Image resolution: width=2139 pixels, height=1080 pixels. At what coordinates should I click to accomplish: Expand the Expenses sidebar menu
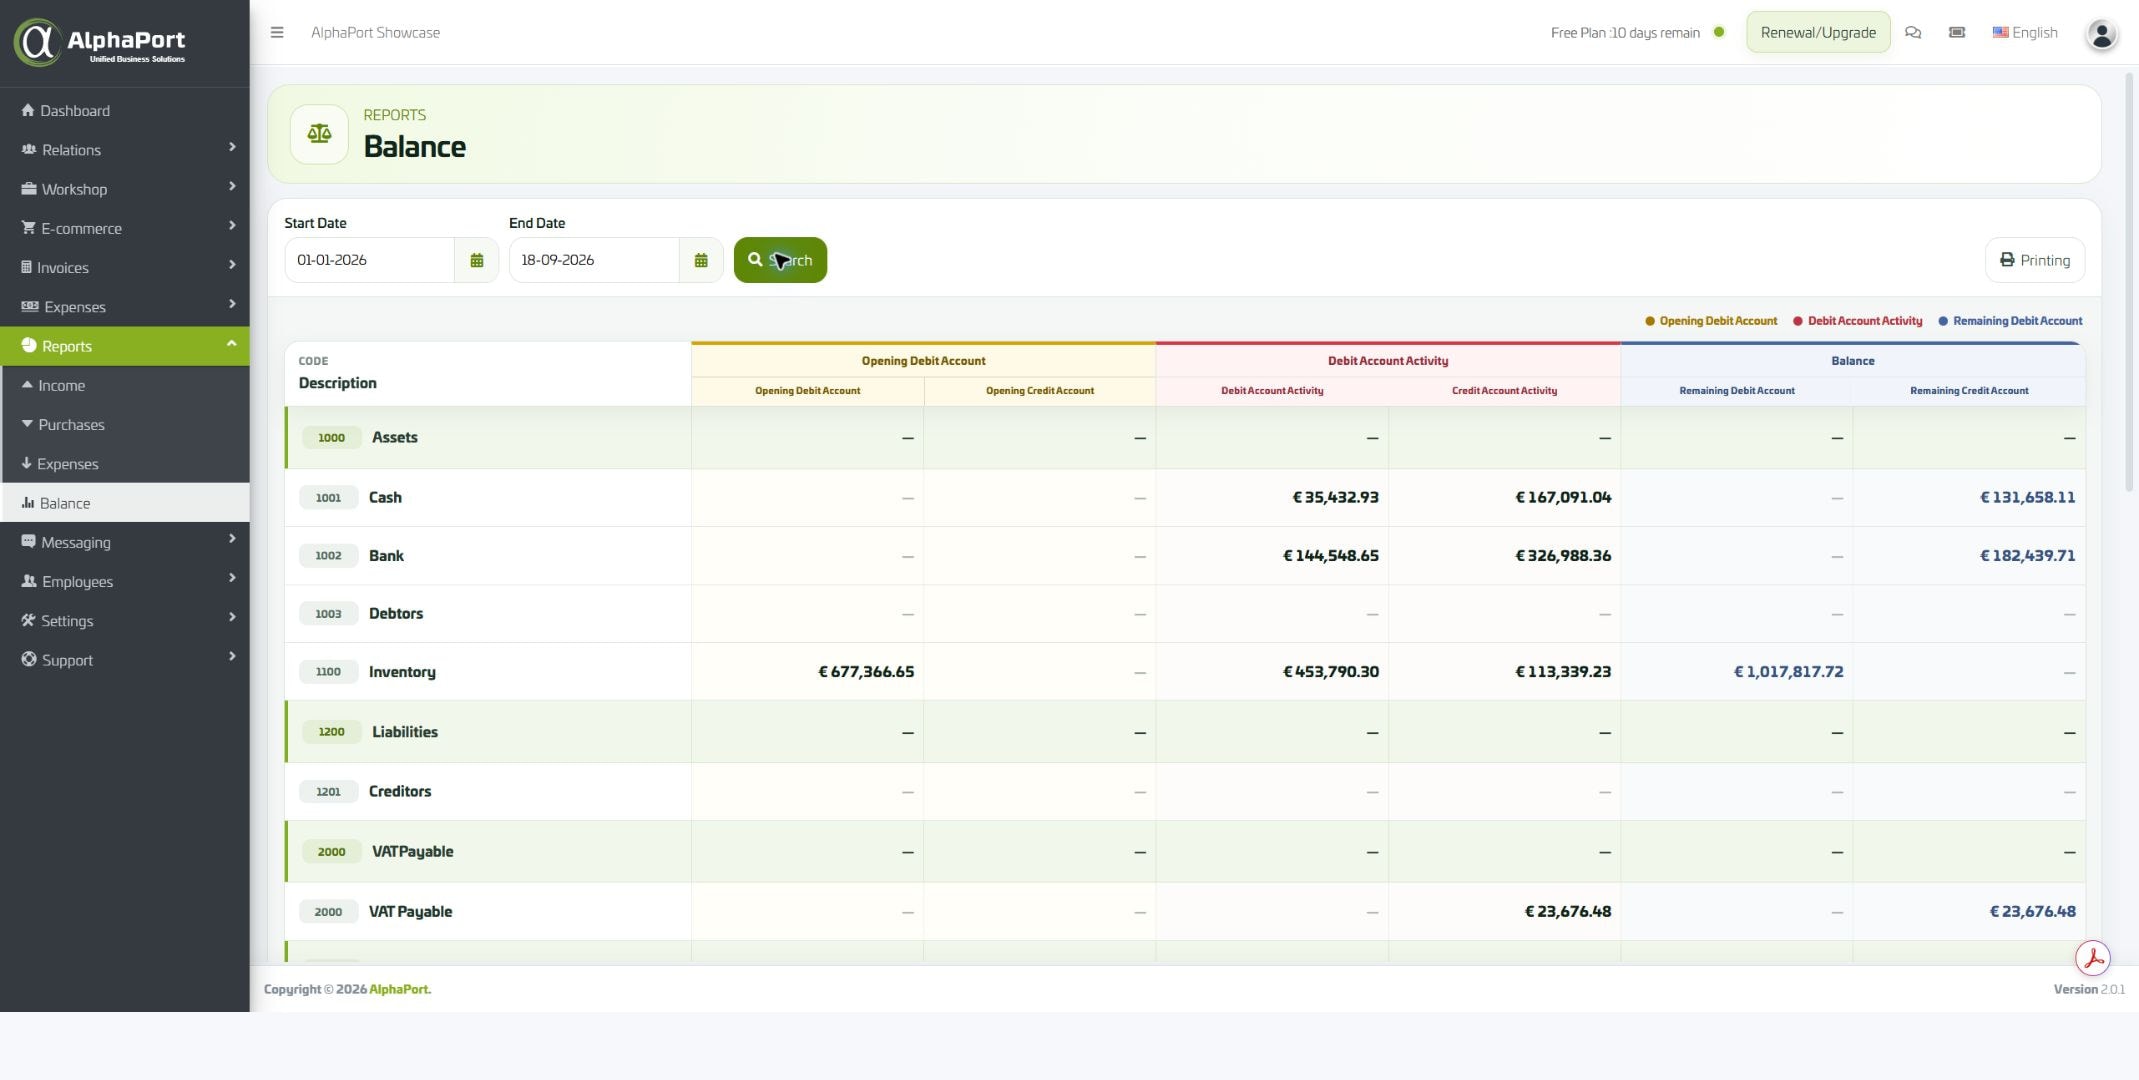pos(125,306)
